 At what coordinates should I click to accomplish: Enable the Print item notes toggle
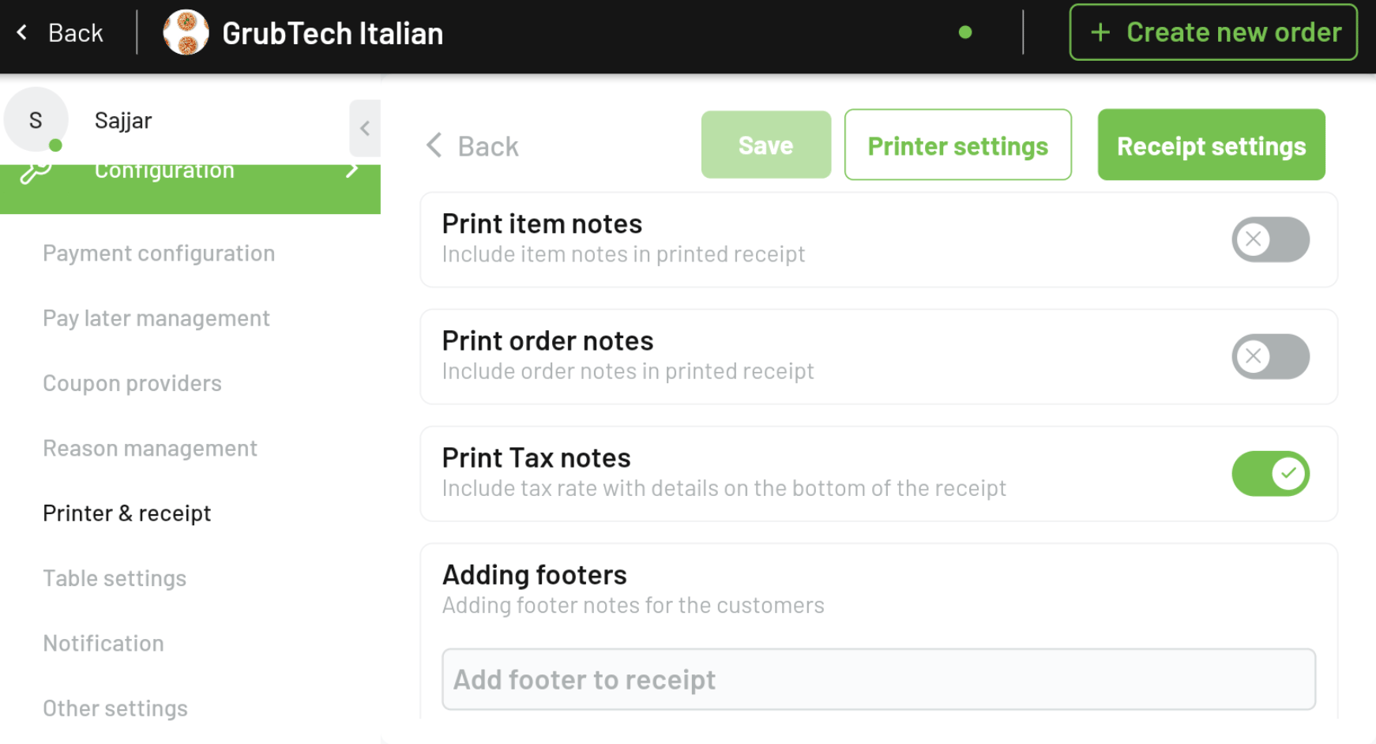pos(1270,240)
